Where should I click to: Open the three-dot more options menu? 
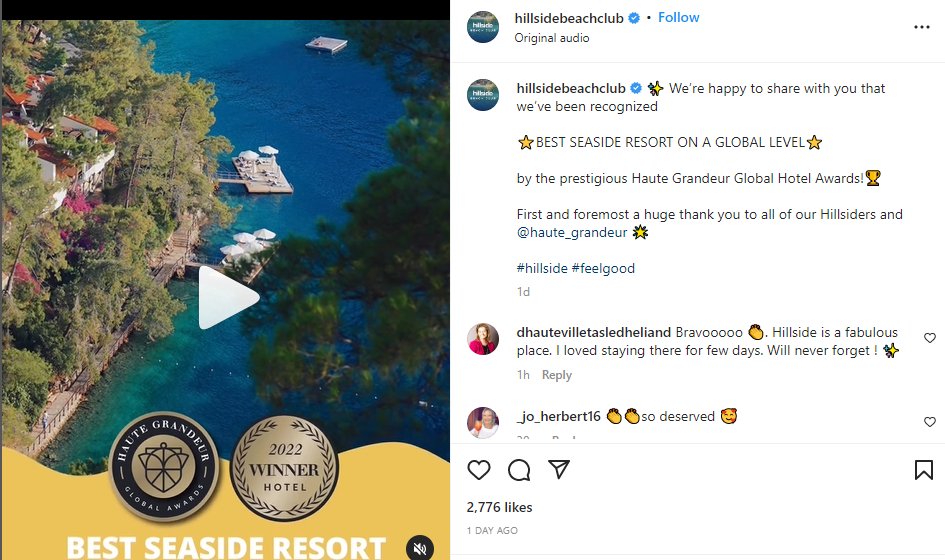921,27
